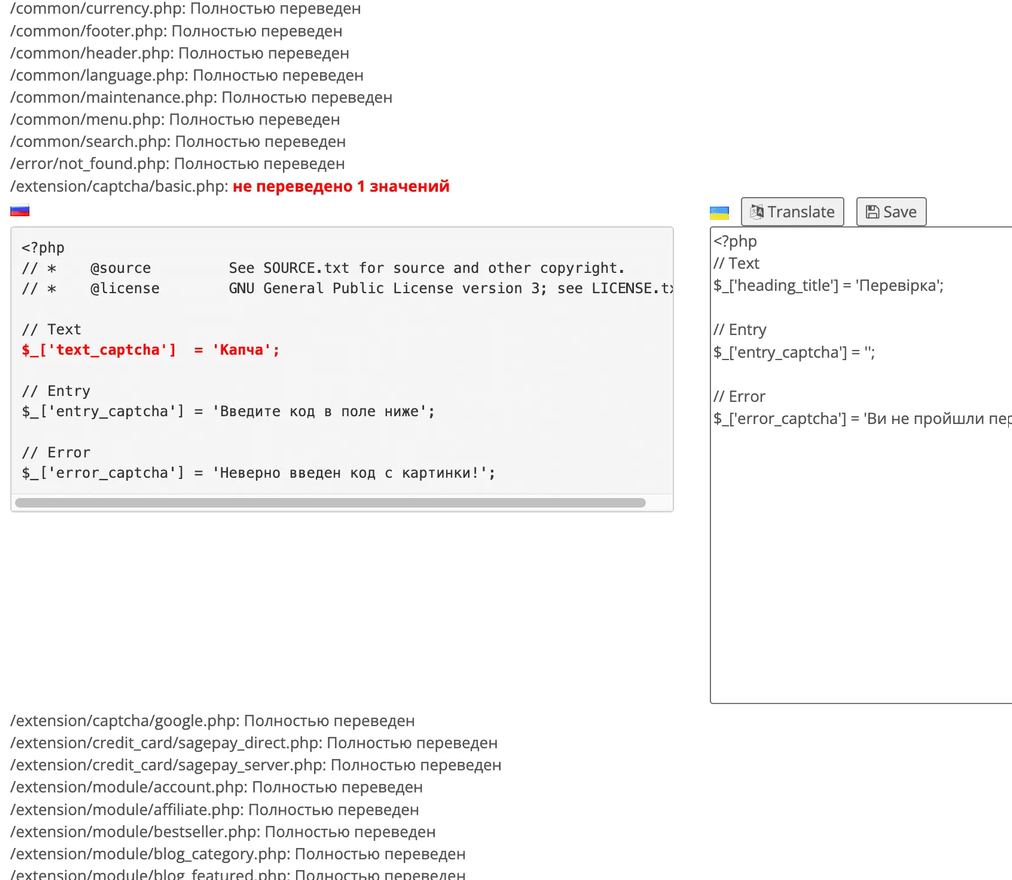Image resolution: width=1012 pixels, height=880 pixels.
Task: Click the translate icon inside Translate button
Action: pyautogui.click(x=757, y=212)
